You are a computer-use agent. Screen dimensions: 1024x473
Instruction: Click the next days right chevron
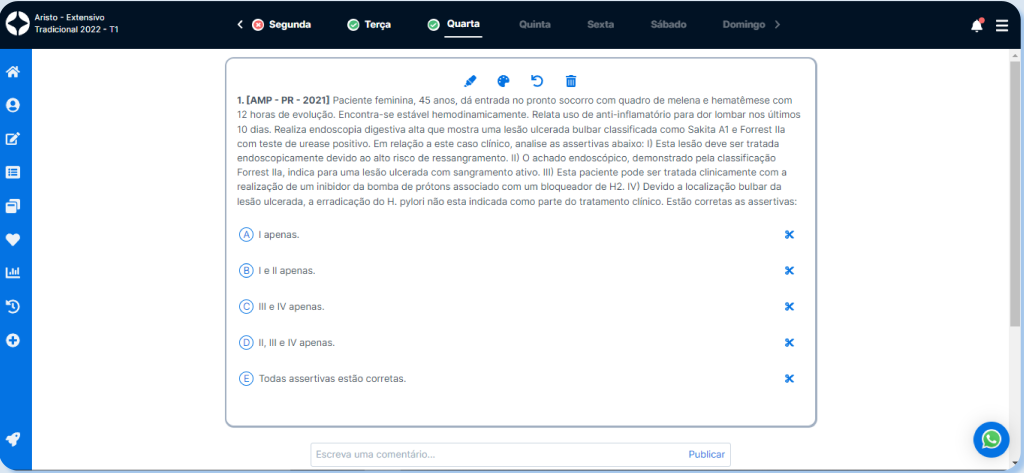click(778, 24)
